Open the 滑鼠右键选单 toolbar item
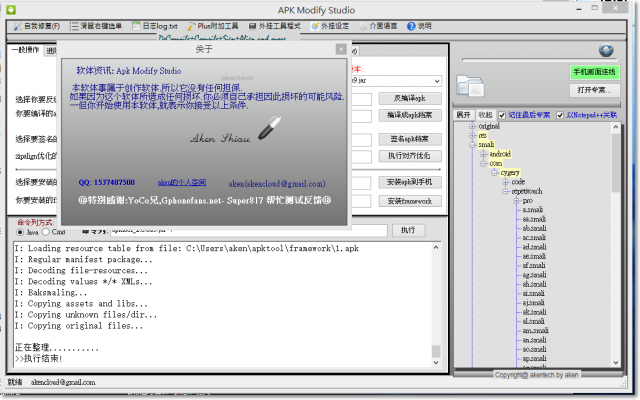Viewport: 640px width, 400px height. [x=96, y=26]
